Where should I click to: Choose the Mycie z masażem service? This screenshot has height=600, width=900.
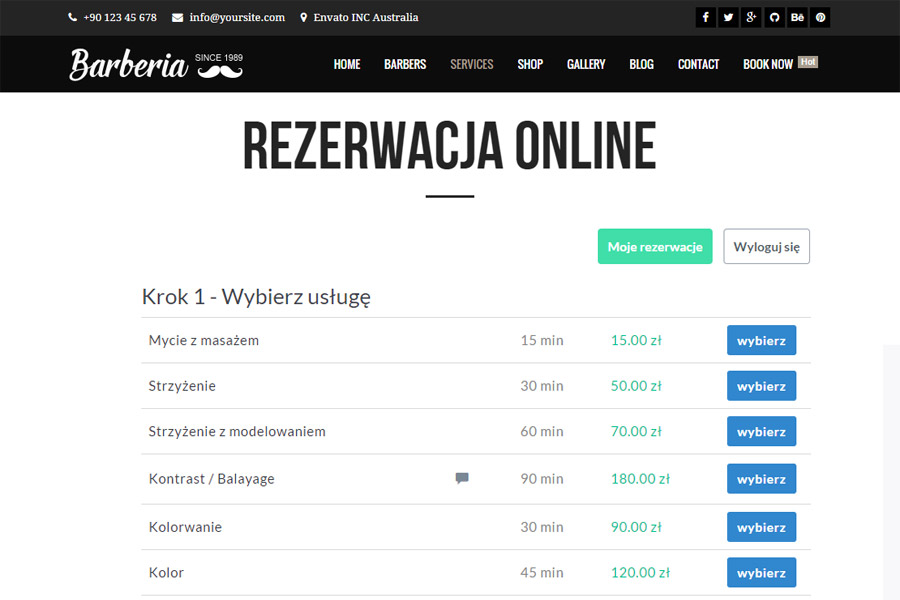click(761, 340)
